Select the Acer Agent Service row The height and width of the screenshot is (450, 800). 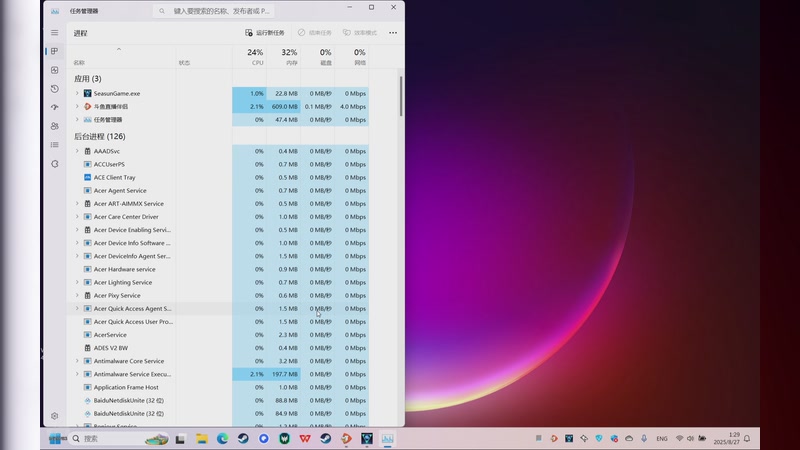[x=218, y=190]
